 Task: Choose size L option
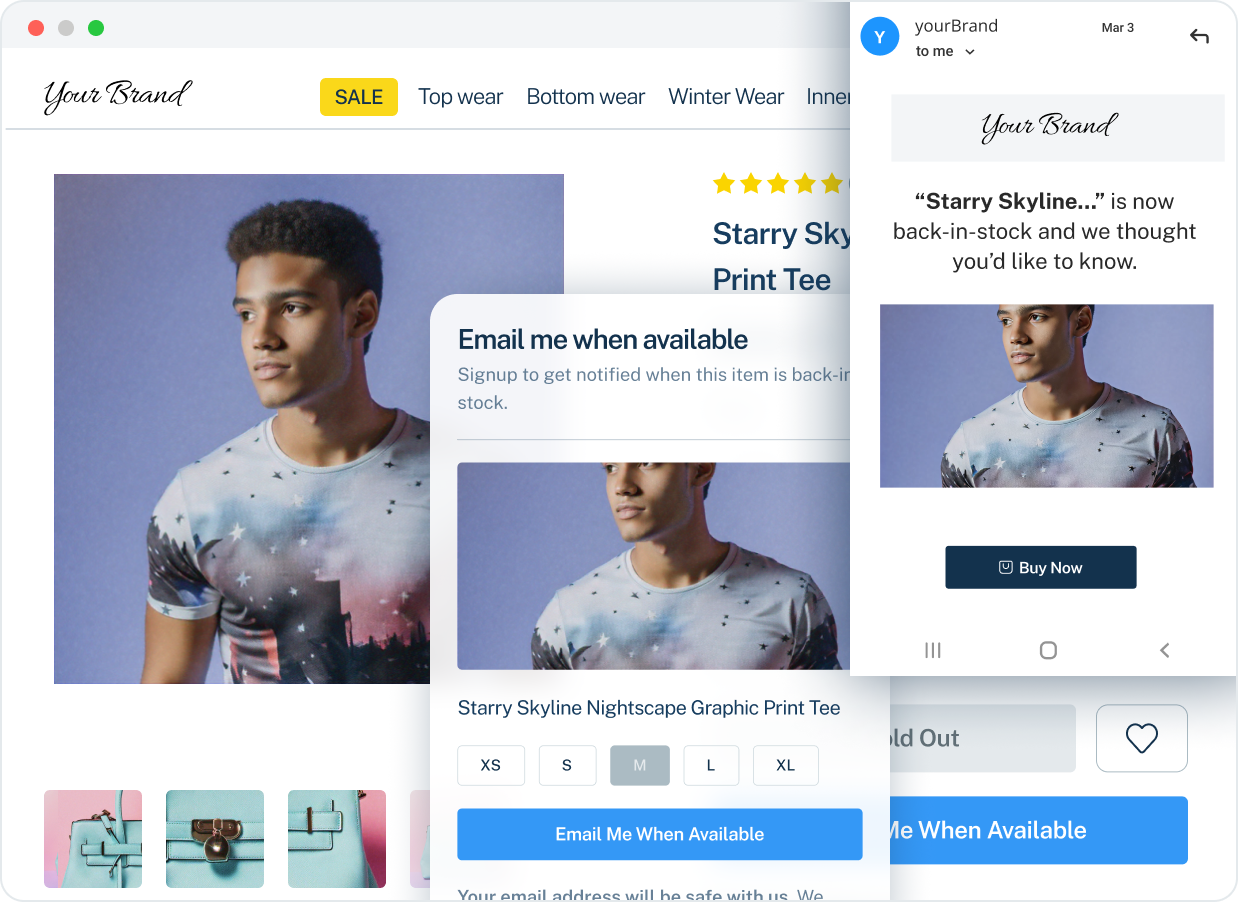tap(711, 765)
